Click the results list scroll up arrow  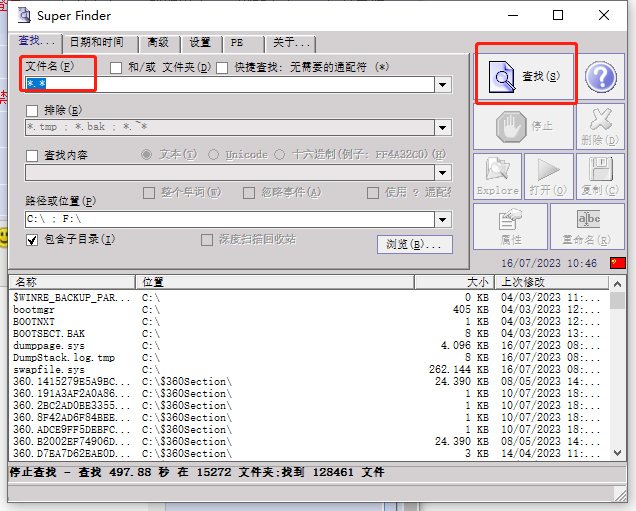point(617,284)
